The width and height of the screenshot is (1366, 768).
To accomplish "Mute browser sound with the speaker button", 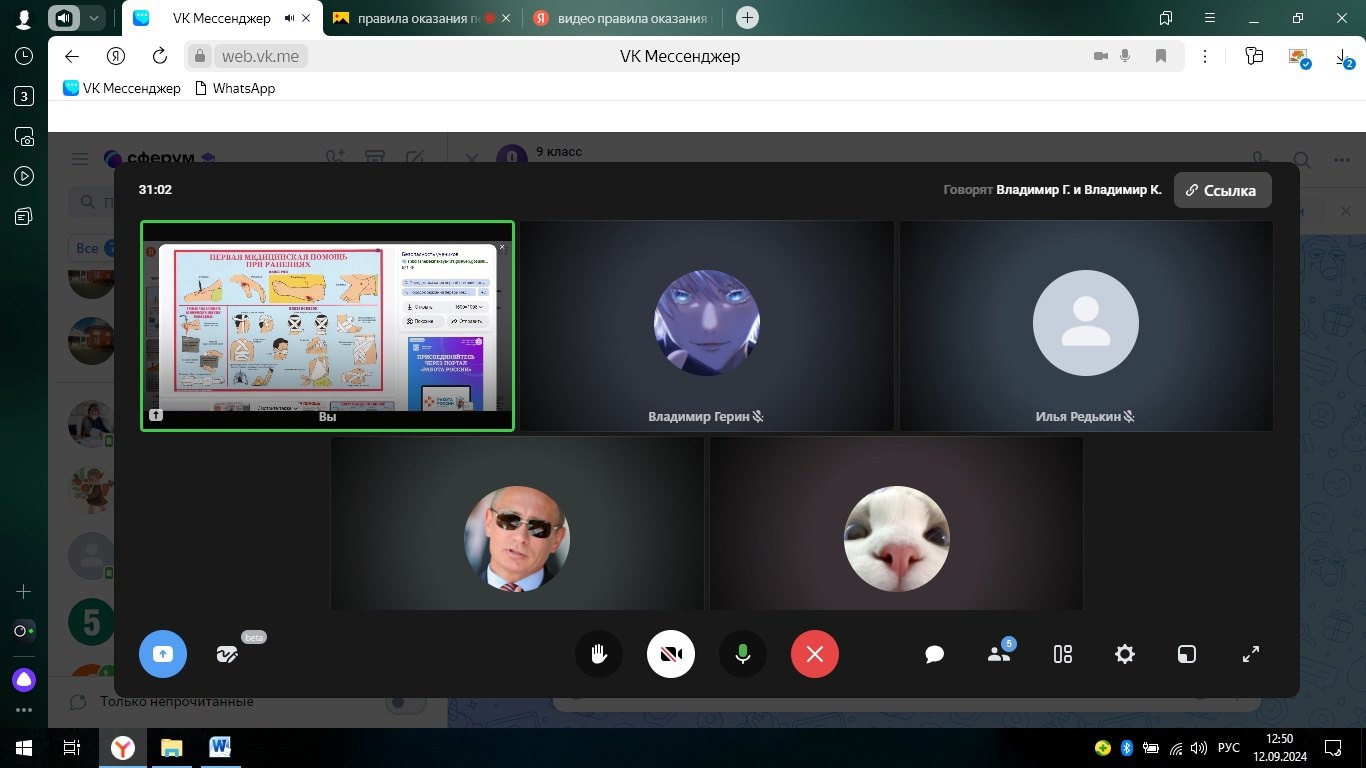I will coord(64,18).
